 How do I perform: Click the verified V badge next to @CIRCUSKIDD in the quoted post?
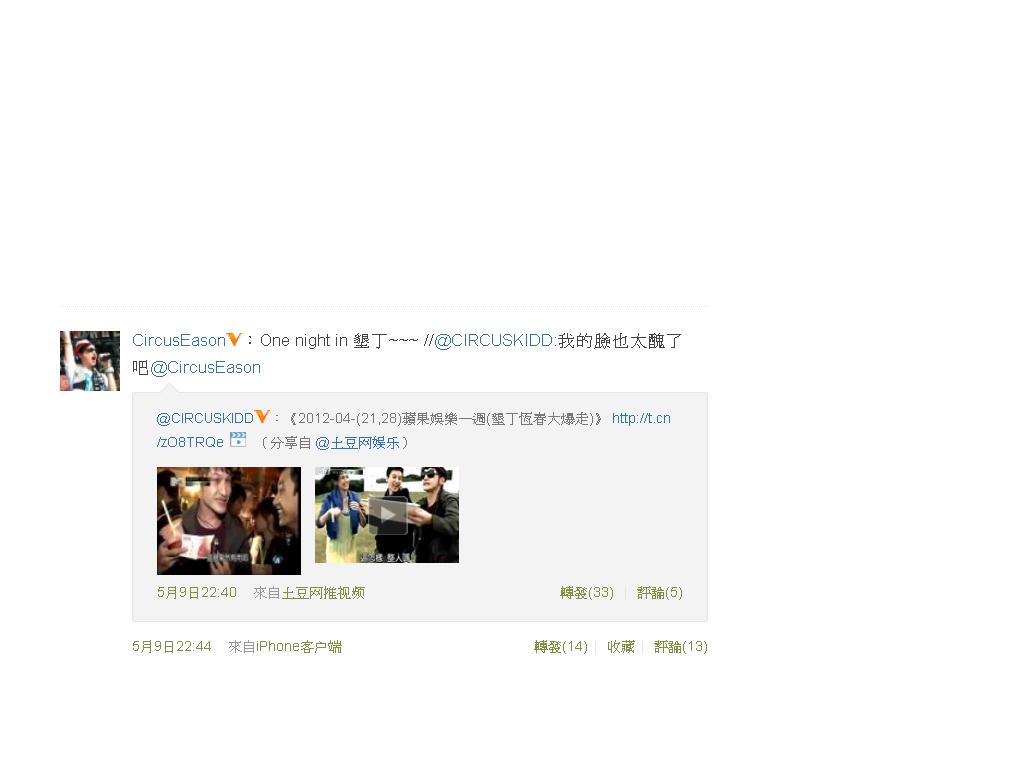pos(263,417)
